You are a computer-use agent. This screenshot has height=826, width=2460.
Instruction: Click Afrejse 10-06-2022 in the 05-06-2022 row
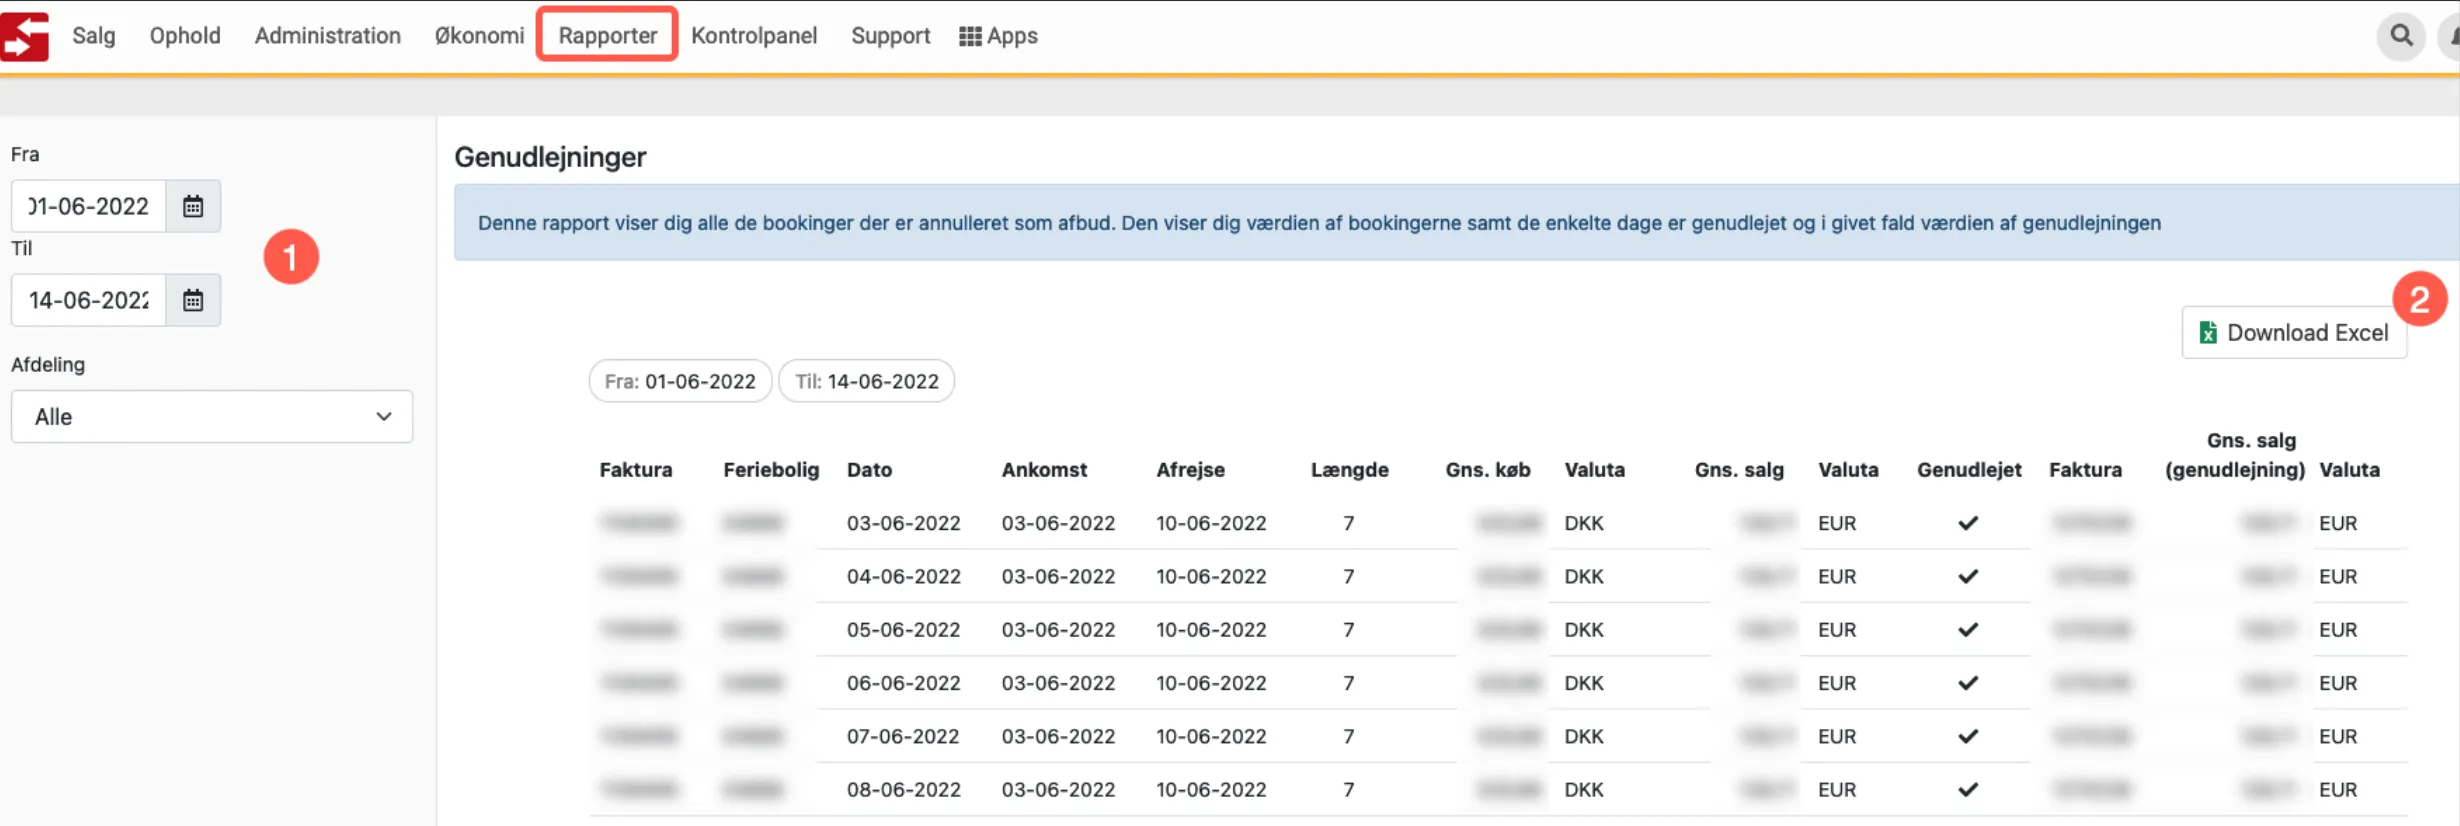1211,630
